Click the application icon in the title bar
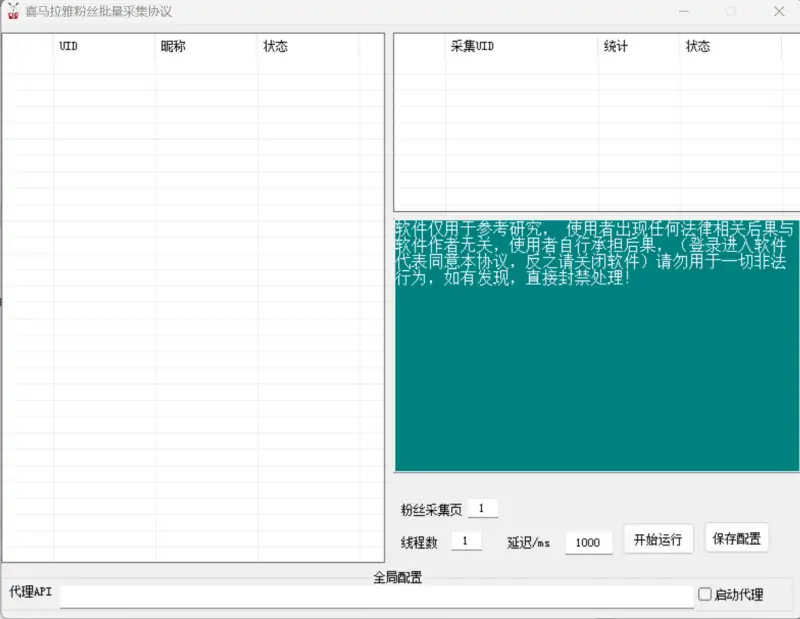This screenshot has width=800, height=619. pyautogui.click(x=14, y=12)
